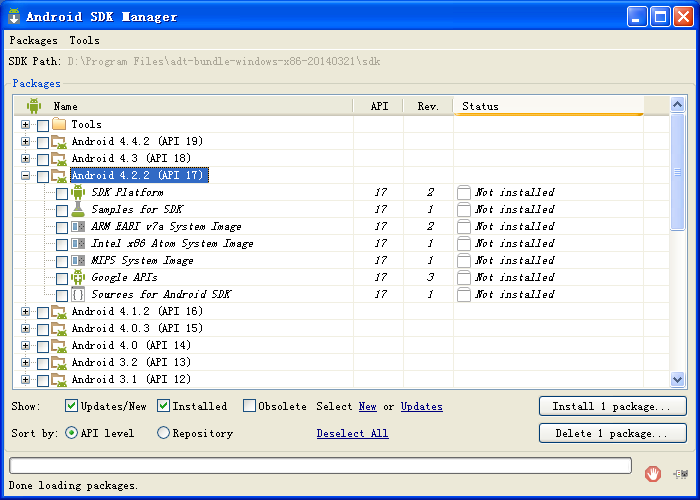The height and width of the screenshot is (500, 700).
Task: Click the Android robot icon in Name header
Action: [x=33, y=106]
